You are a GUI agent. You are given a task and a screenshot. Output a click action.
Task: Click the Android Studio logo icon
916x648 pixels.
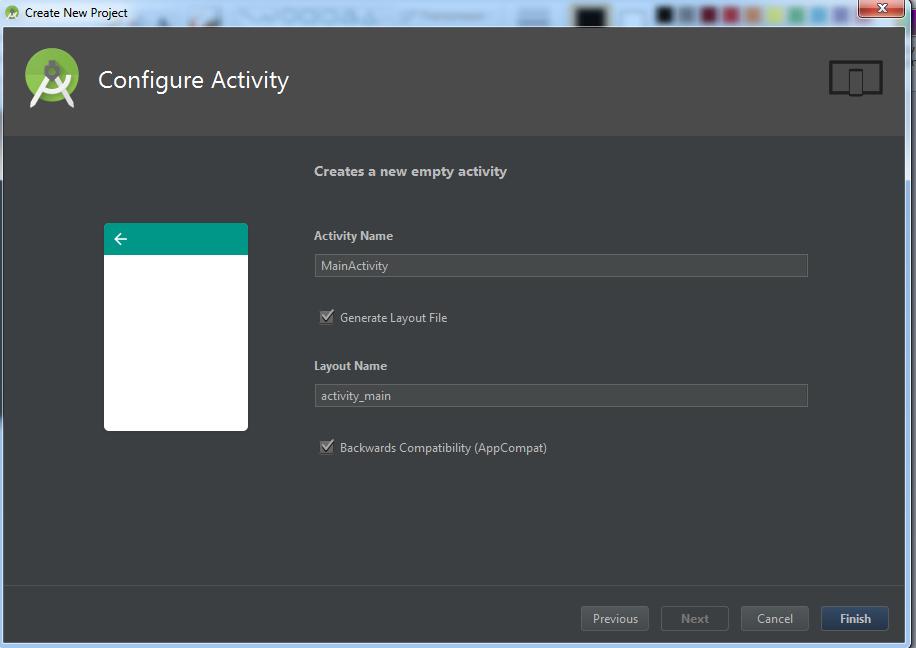click(x=52, y=78)
